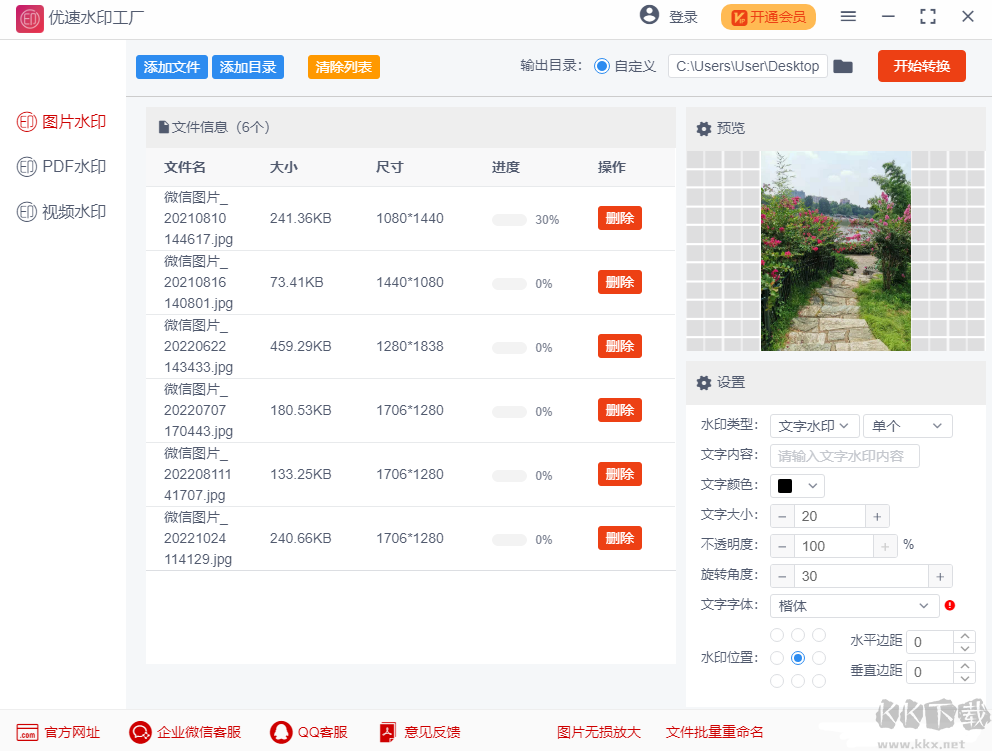The width and height of the screenshot is (992, 751).
Task: Open the 视频水印 tool
Action: coord(60,211)
